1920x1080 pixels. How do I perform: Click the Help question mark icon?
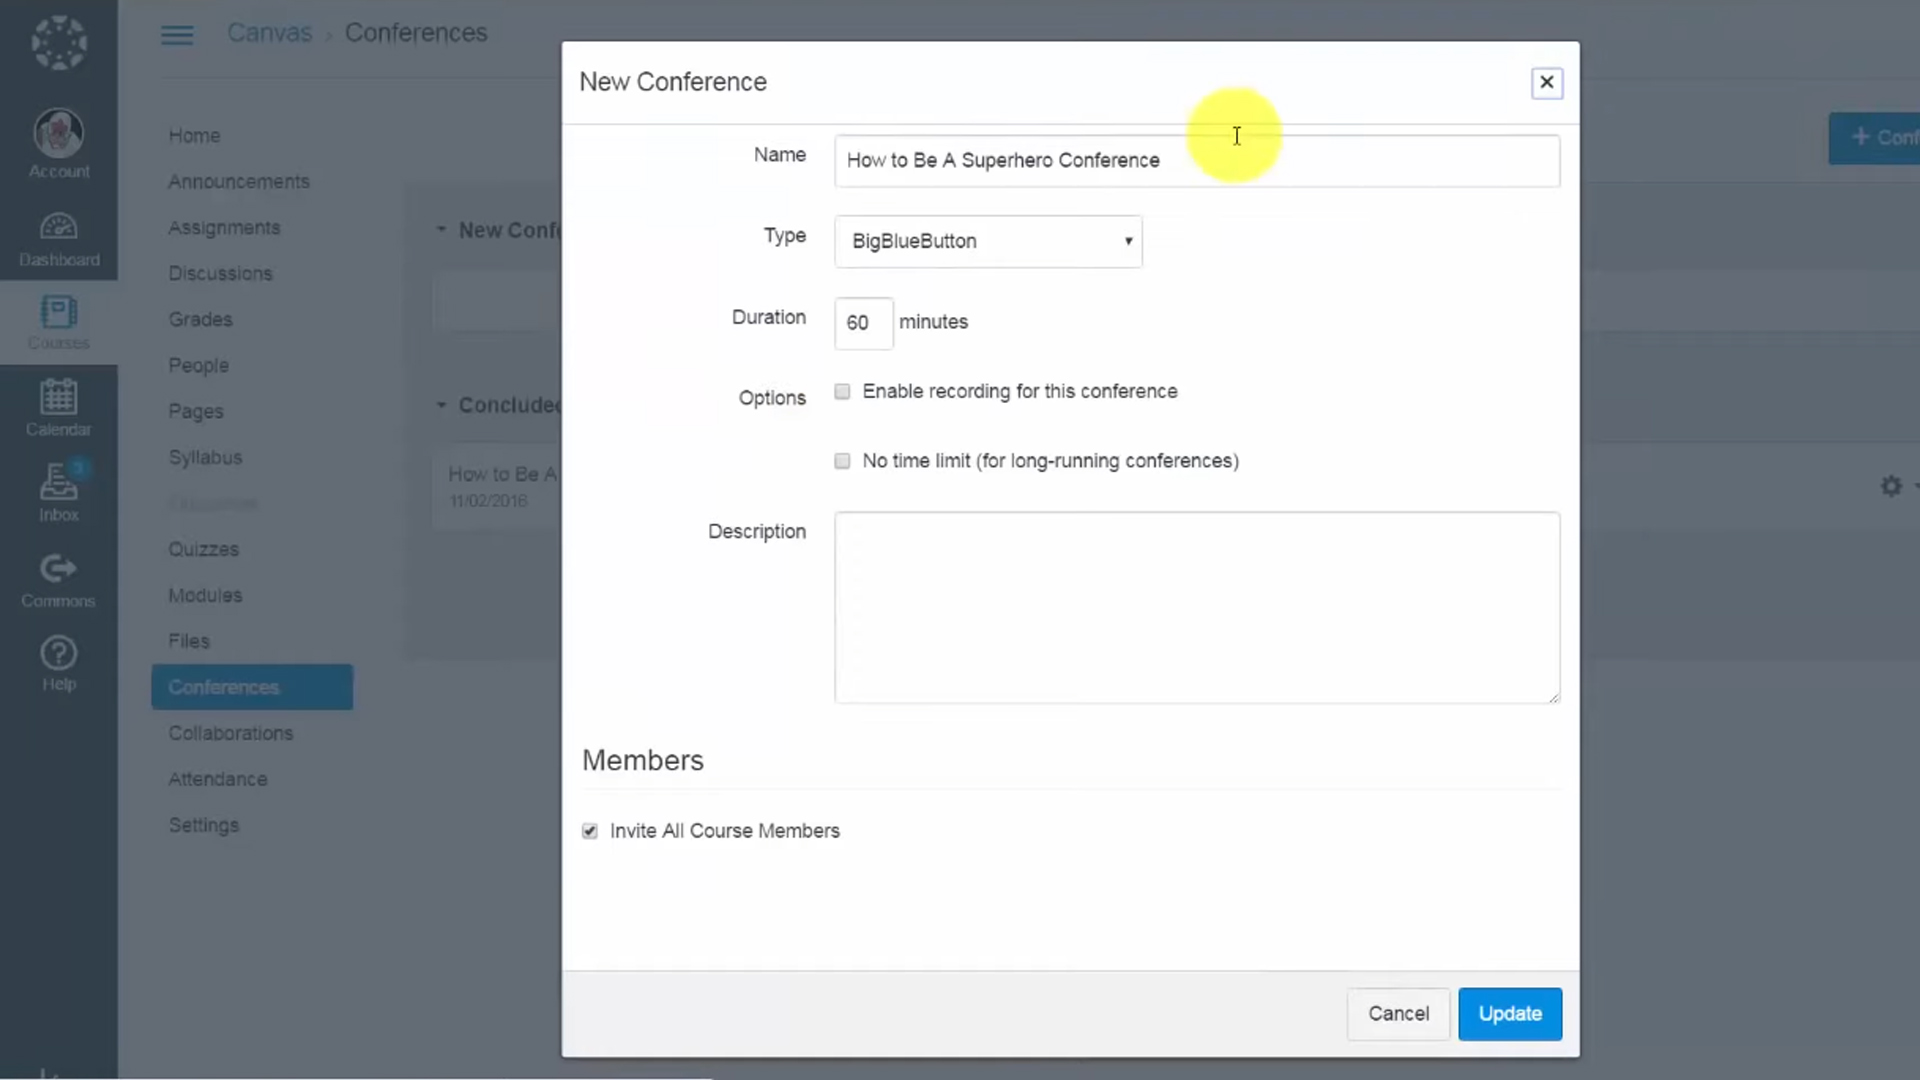tap(58, 655)
